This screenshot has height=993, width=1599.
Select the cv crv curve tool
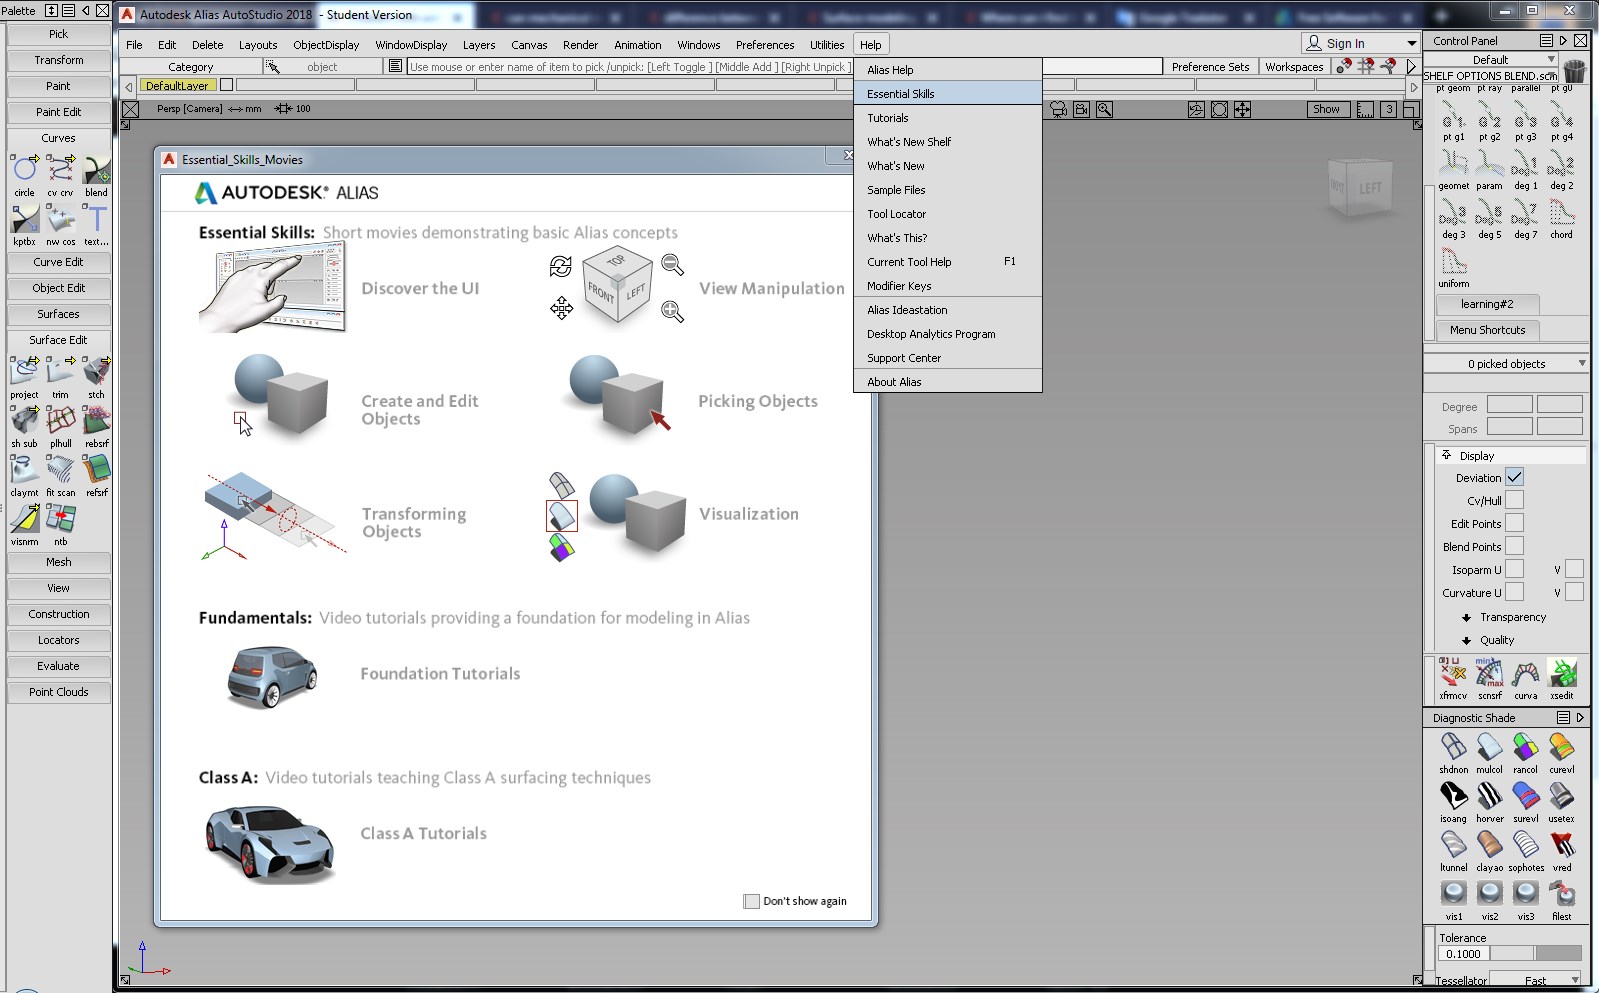coord(60,169)
